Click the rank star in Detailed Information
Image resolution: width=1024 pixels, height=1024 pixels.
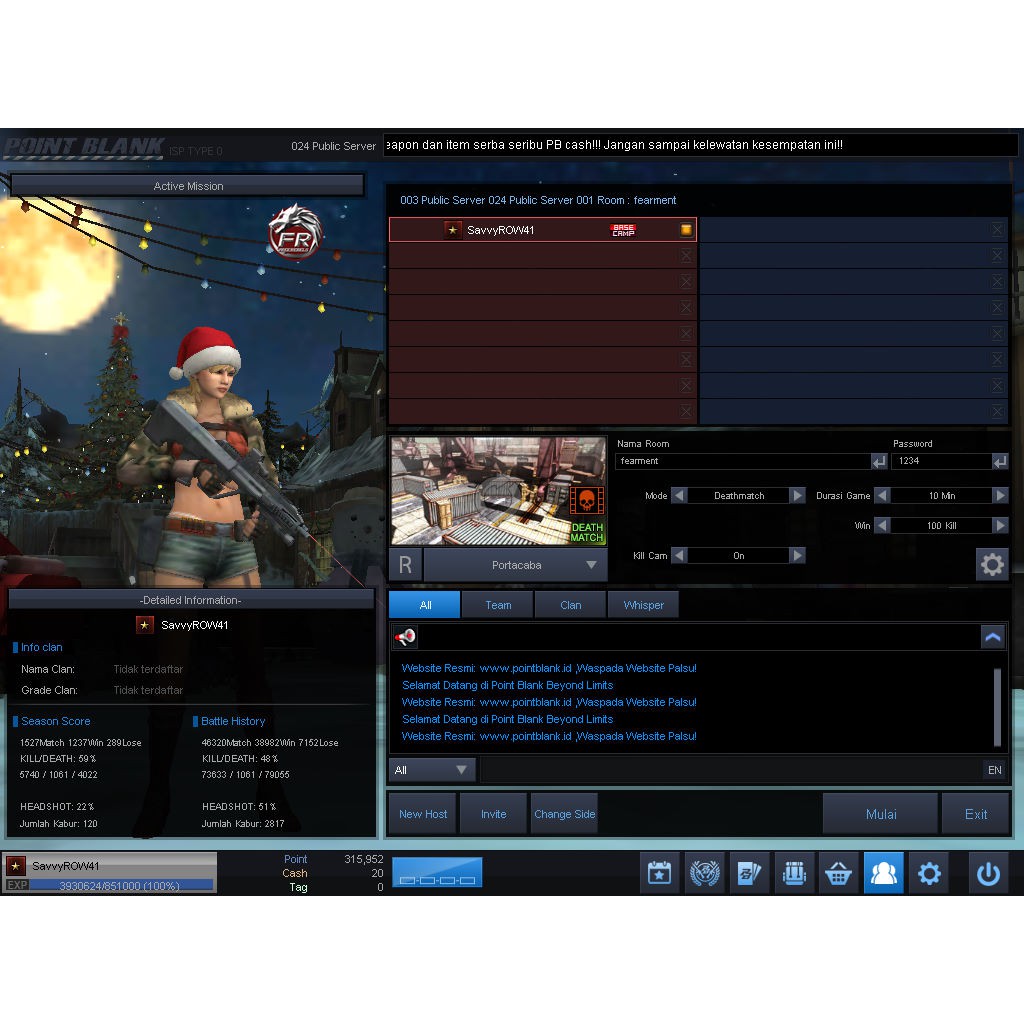144,625
